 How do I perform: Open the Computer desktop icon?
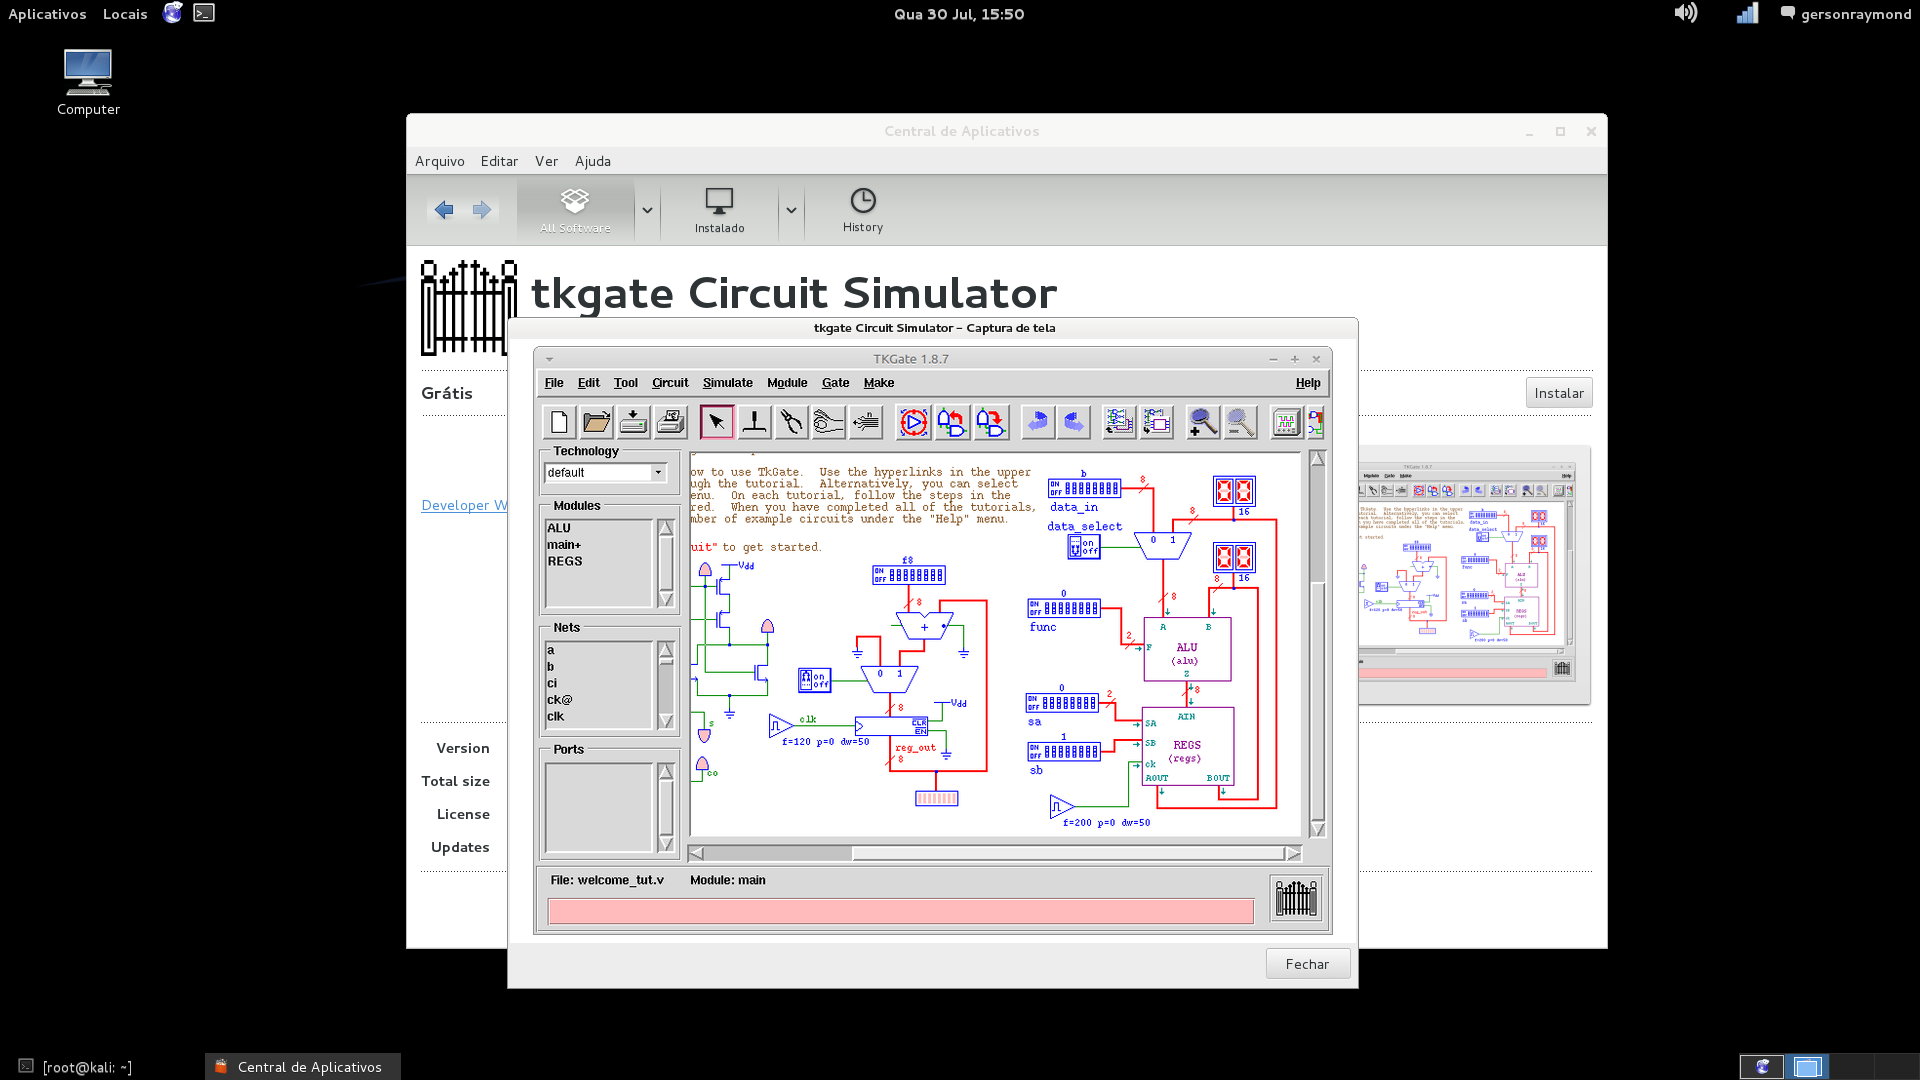(88, 83)
